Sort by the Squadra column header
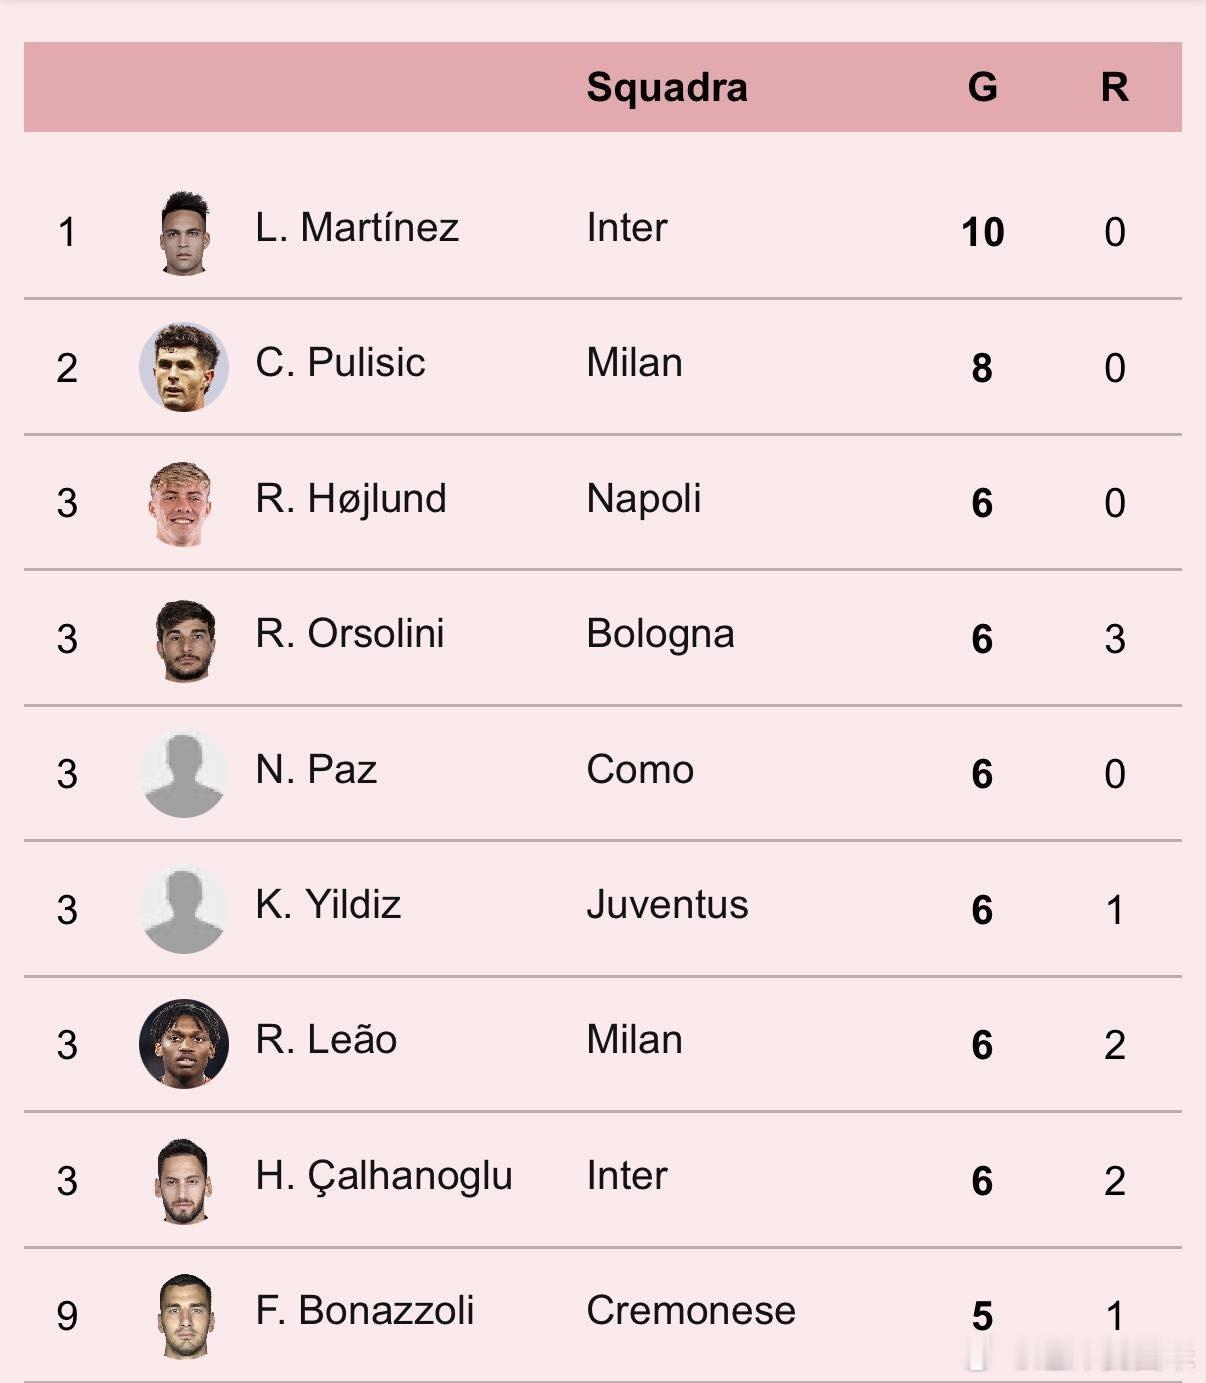 point(666,87)
